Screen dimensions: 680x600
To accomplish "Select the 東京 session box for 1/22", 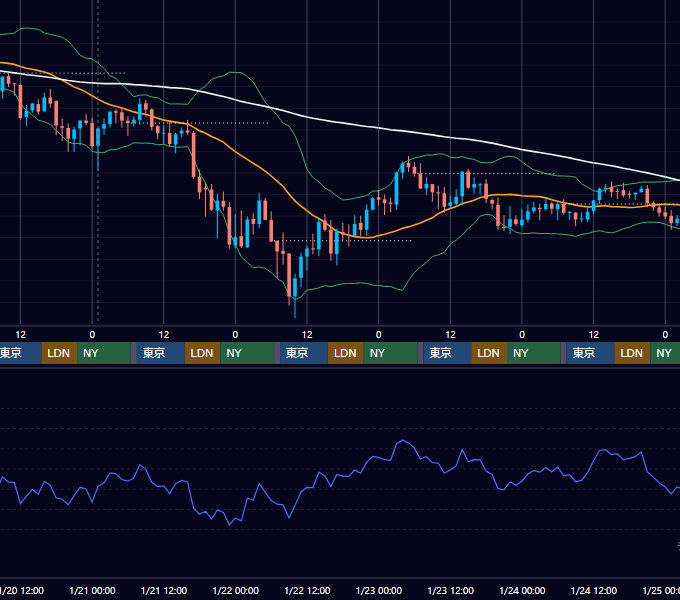I will pos(304,353).
